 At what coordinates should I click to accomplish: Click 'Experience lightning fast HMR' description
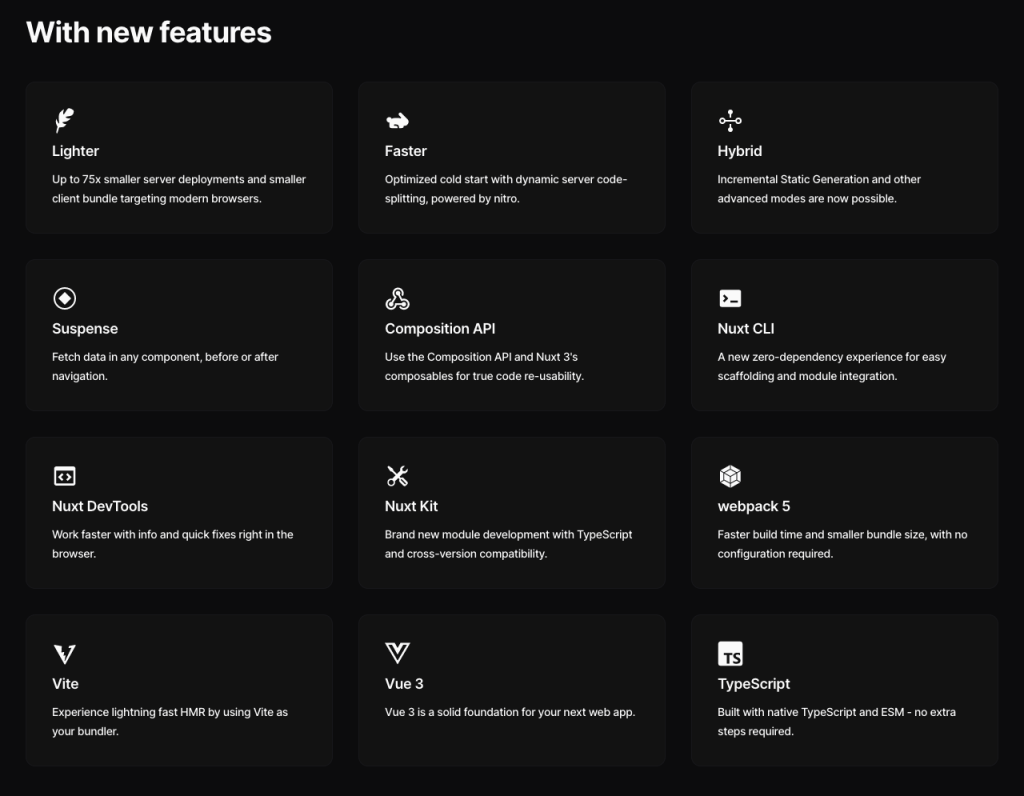coord(170,722)
